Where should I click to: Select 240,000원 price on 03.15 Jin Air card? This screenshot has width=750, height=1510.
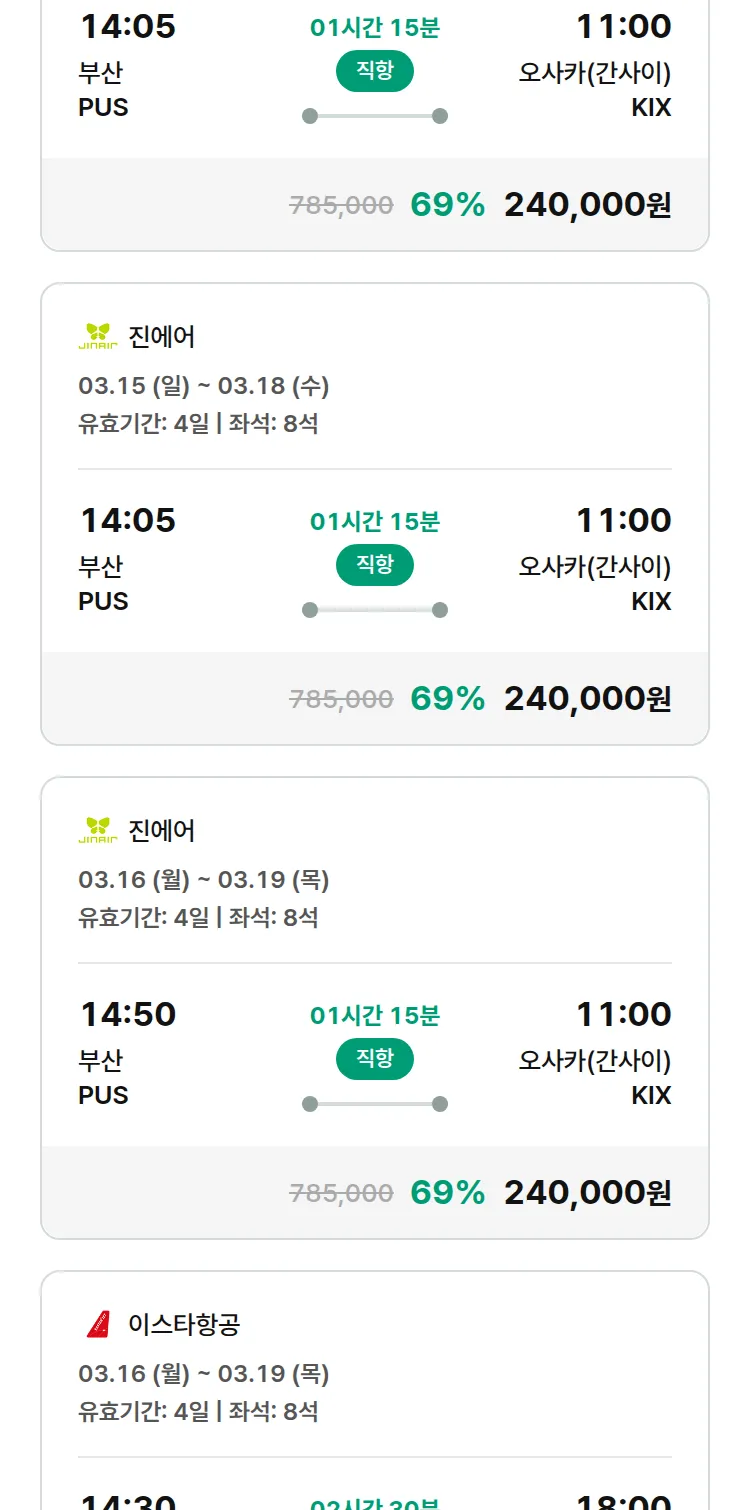(x=587, y=699)
